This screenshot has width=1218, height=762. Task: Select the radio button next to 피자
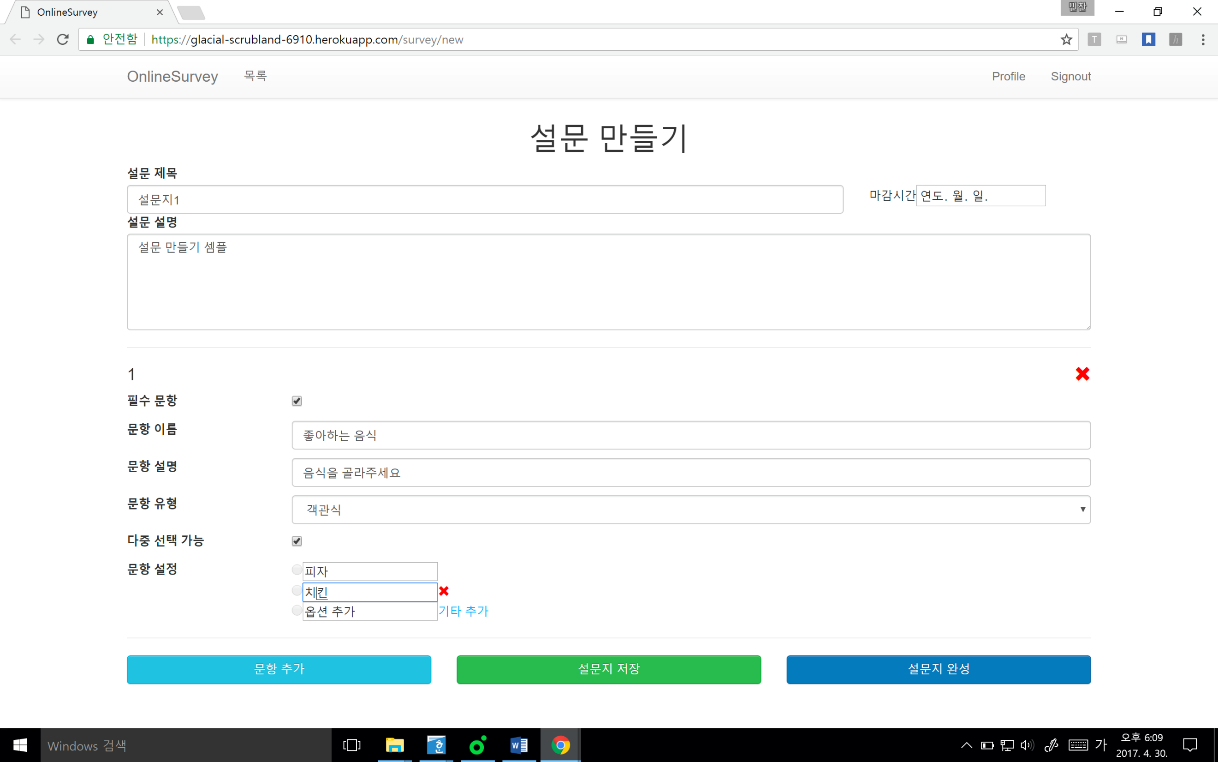[x=297, y=570]
